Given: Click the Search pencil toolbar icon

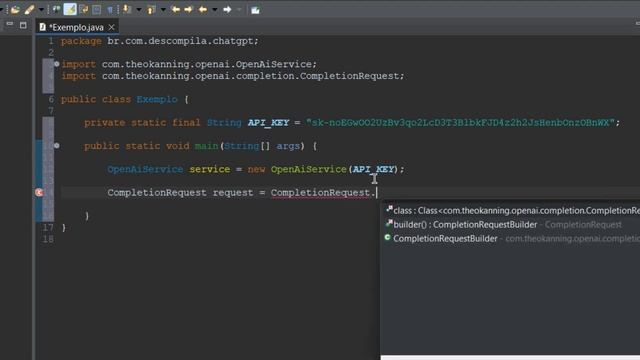Looking at the screenshot, I should click(29, 9).
